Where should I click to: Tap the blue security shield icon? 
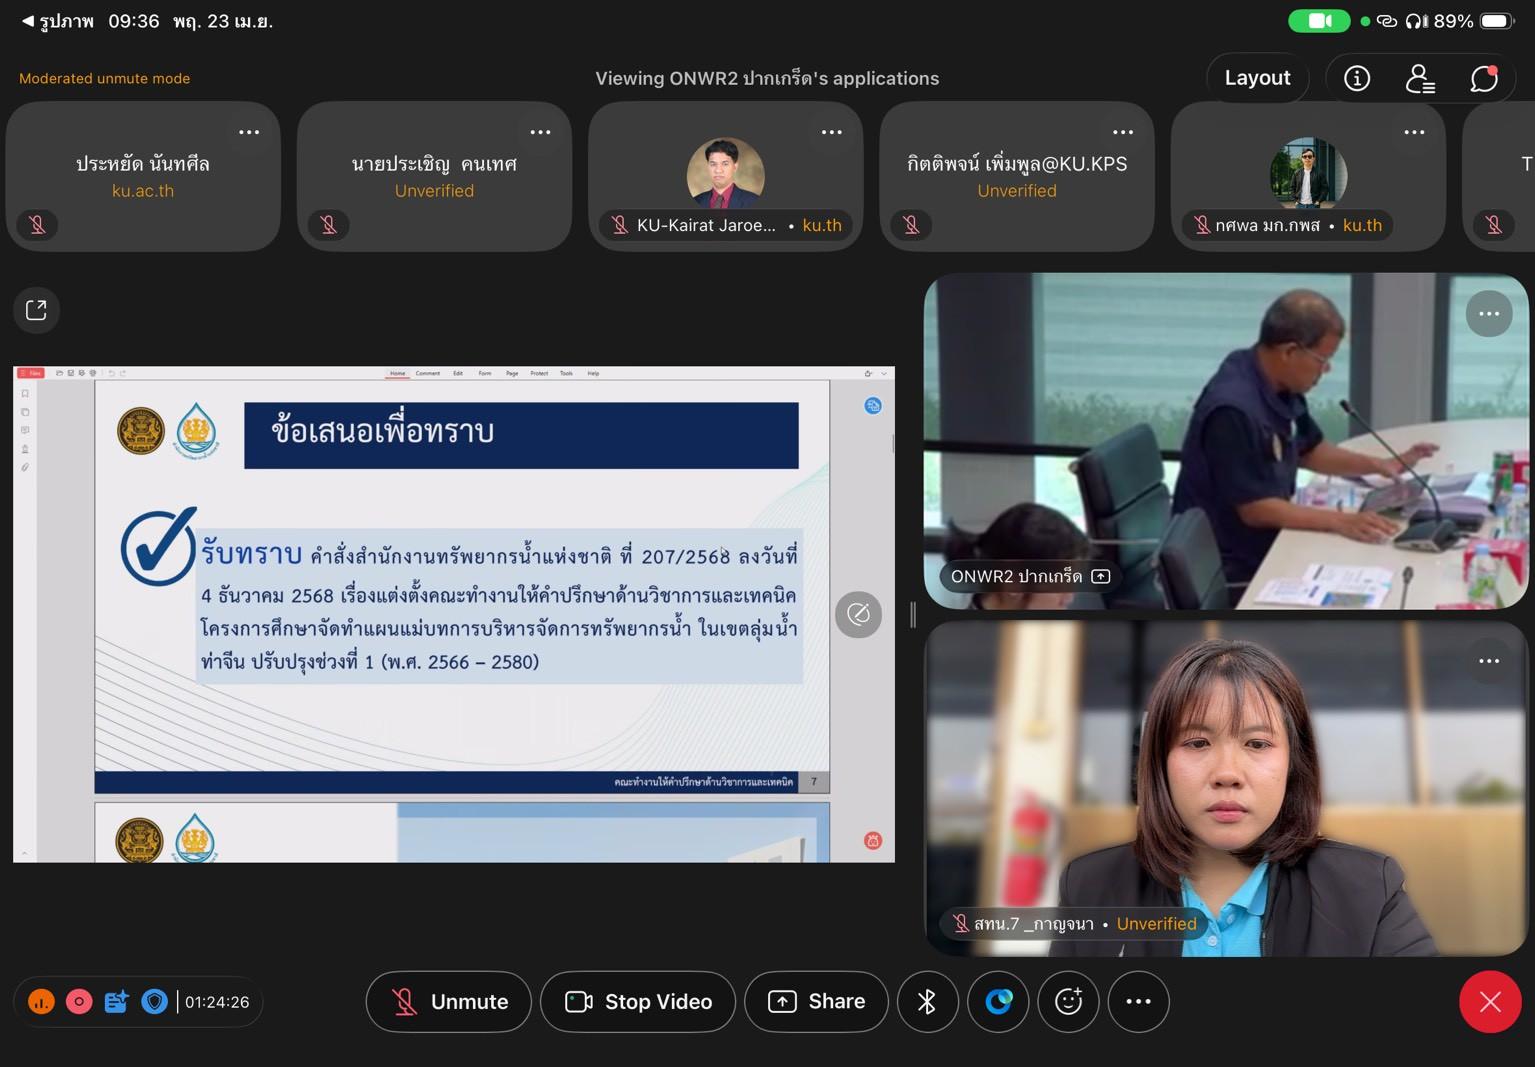[x=154, y=1001]
